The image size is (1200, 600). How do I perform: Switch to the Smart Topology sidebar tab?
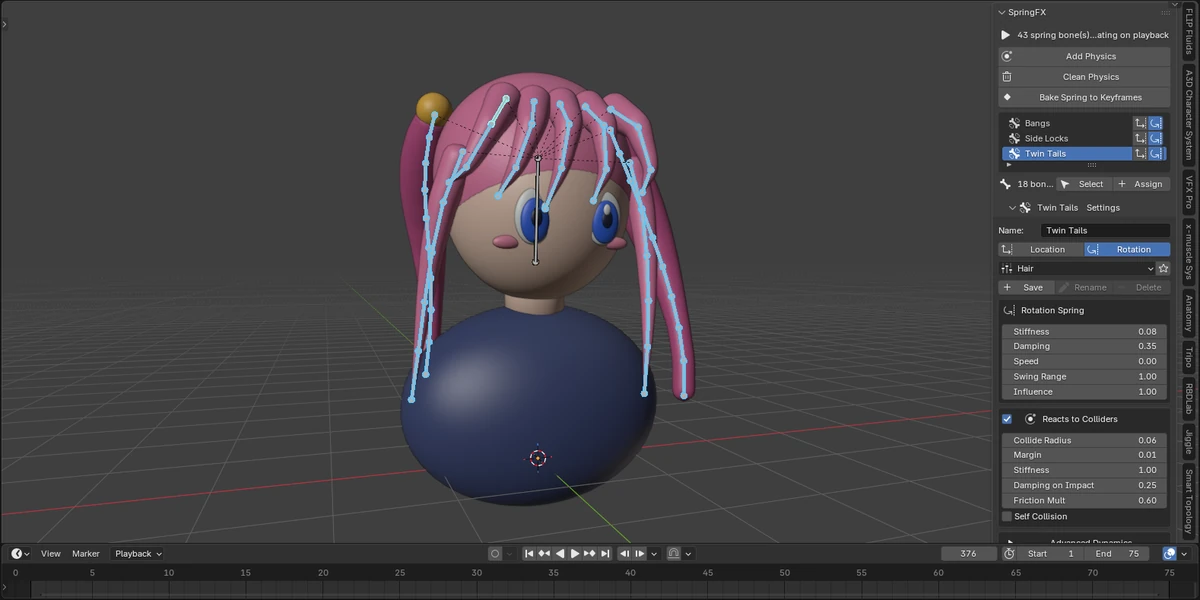[x=1189, y=502]
